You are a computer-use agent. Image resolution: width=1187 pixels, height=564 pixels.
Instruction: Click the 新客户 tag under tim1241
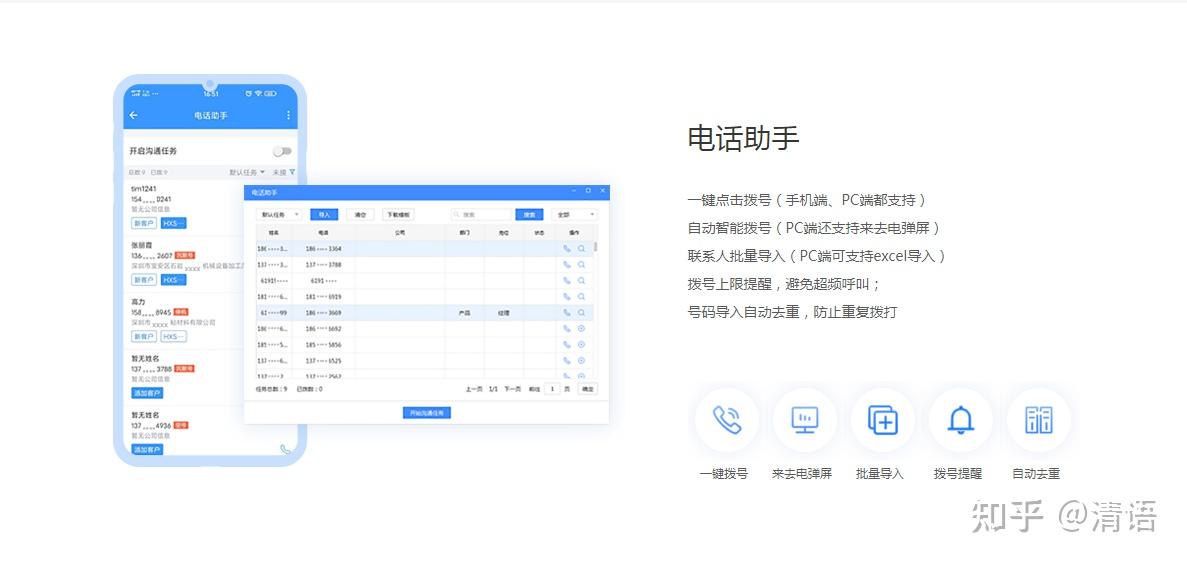[x=144, y=223]
